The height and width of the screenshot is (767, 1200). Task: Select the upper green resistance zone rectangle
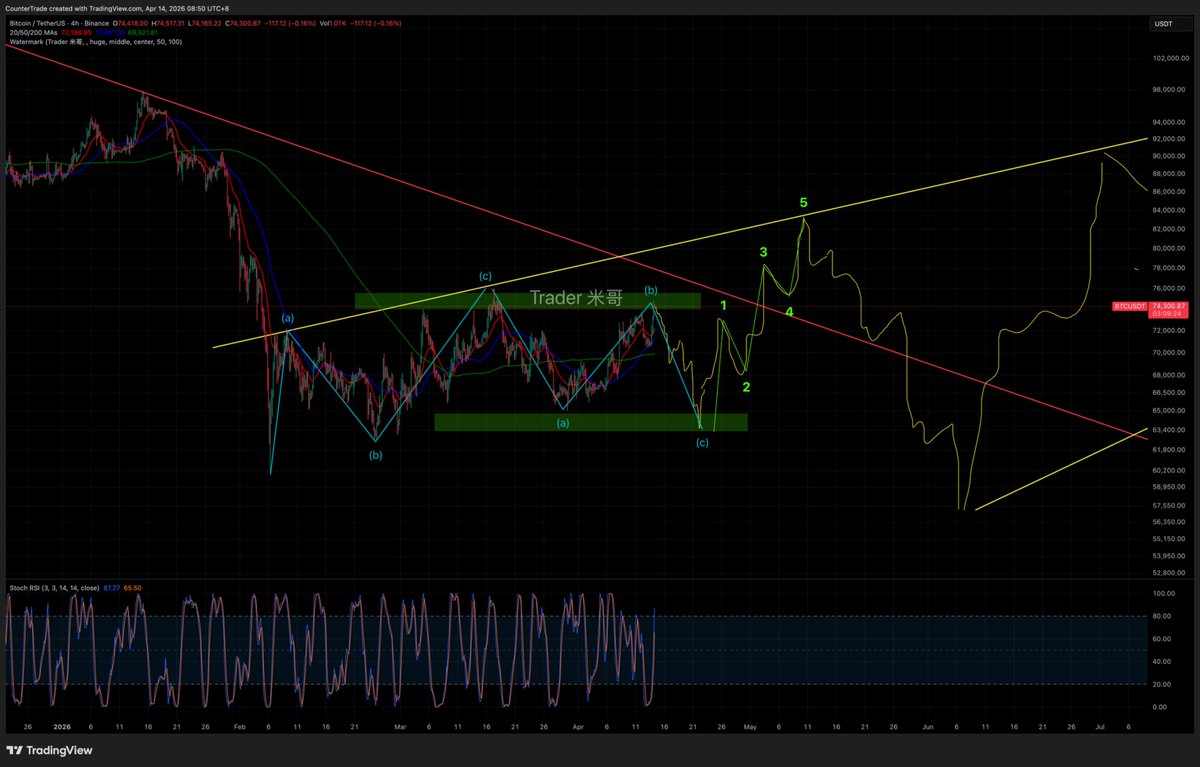527,300
